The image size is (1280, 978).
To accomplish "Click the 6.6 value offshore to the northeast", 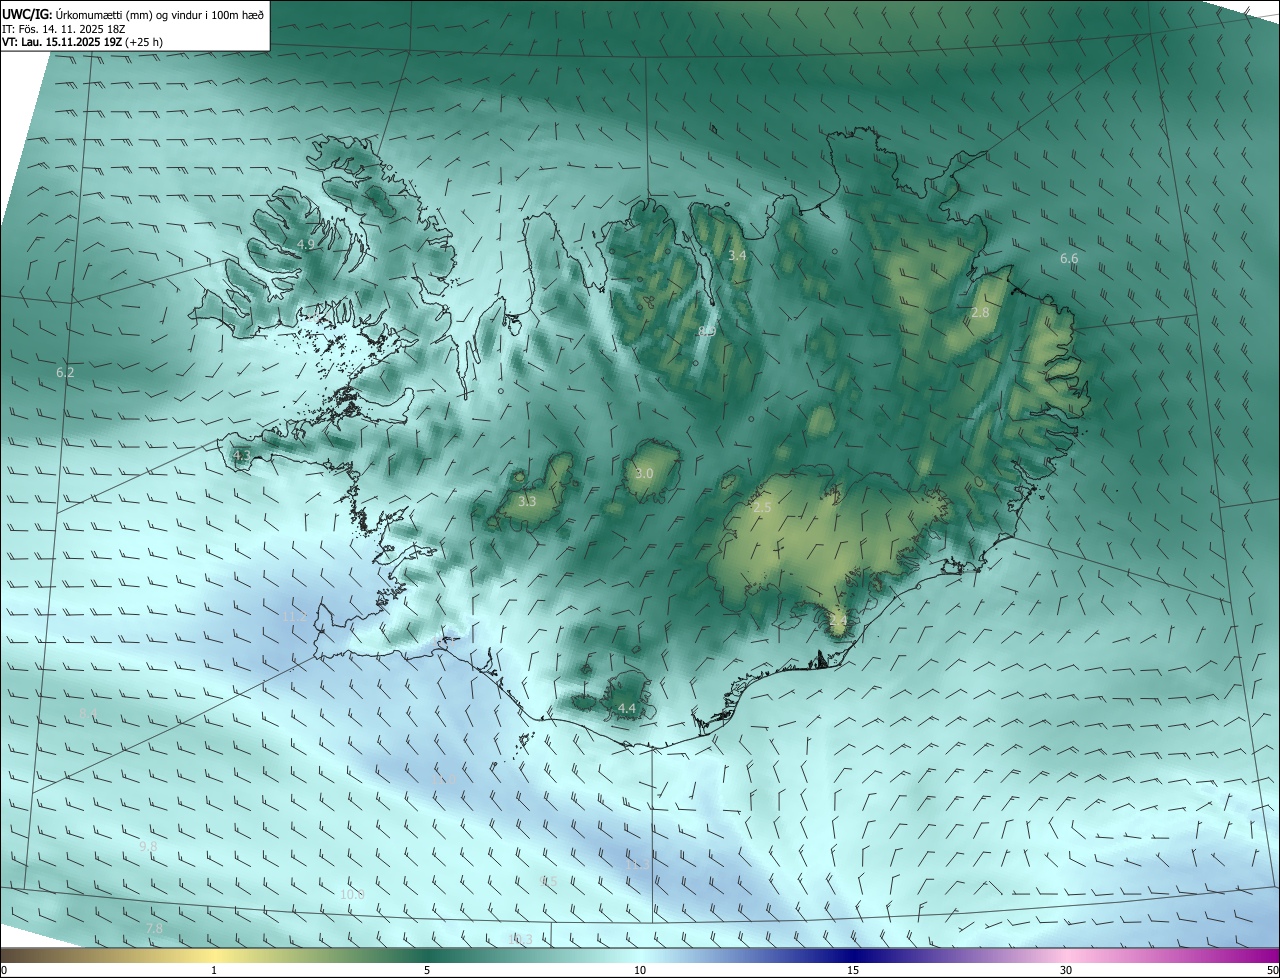I will (x=1069, y=258).
